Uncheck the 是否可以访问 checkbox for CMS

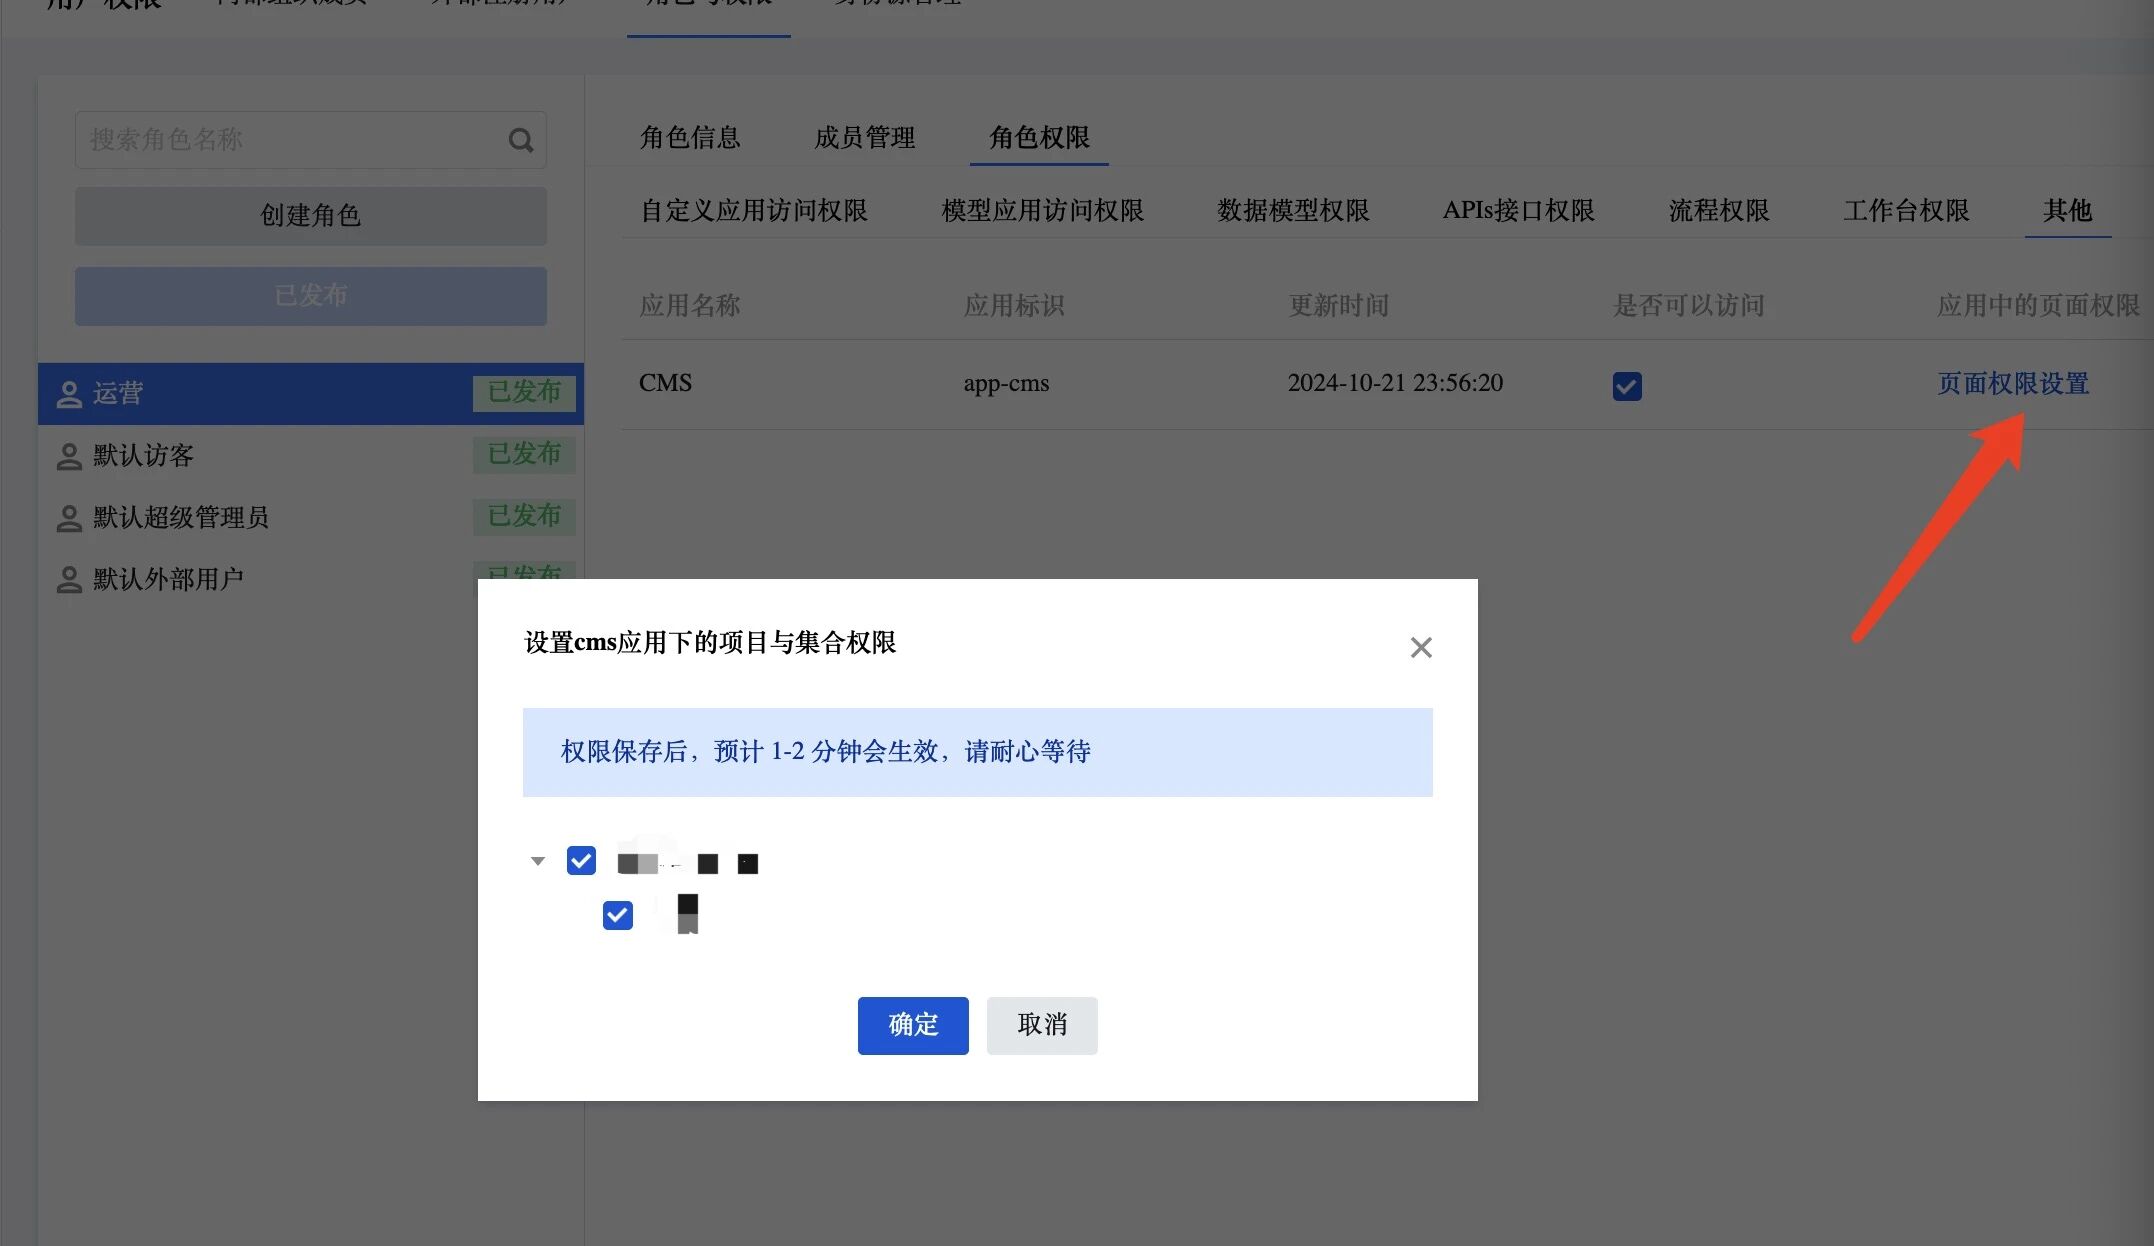tap(1627, 385)
